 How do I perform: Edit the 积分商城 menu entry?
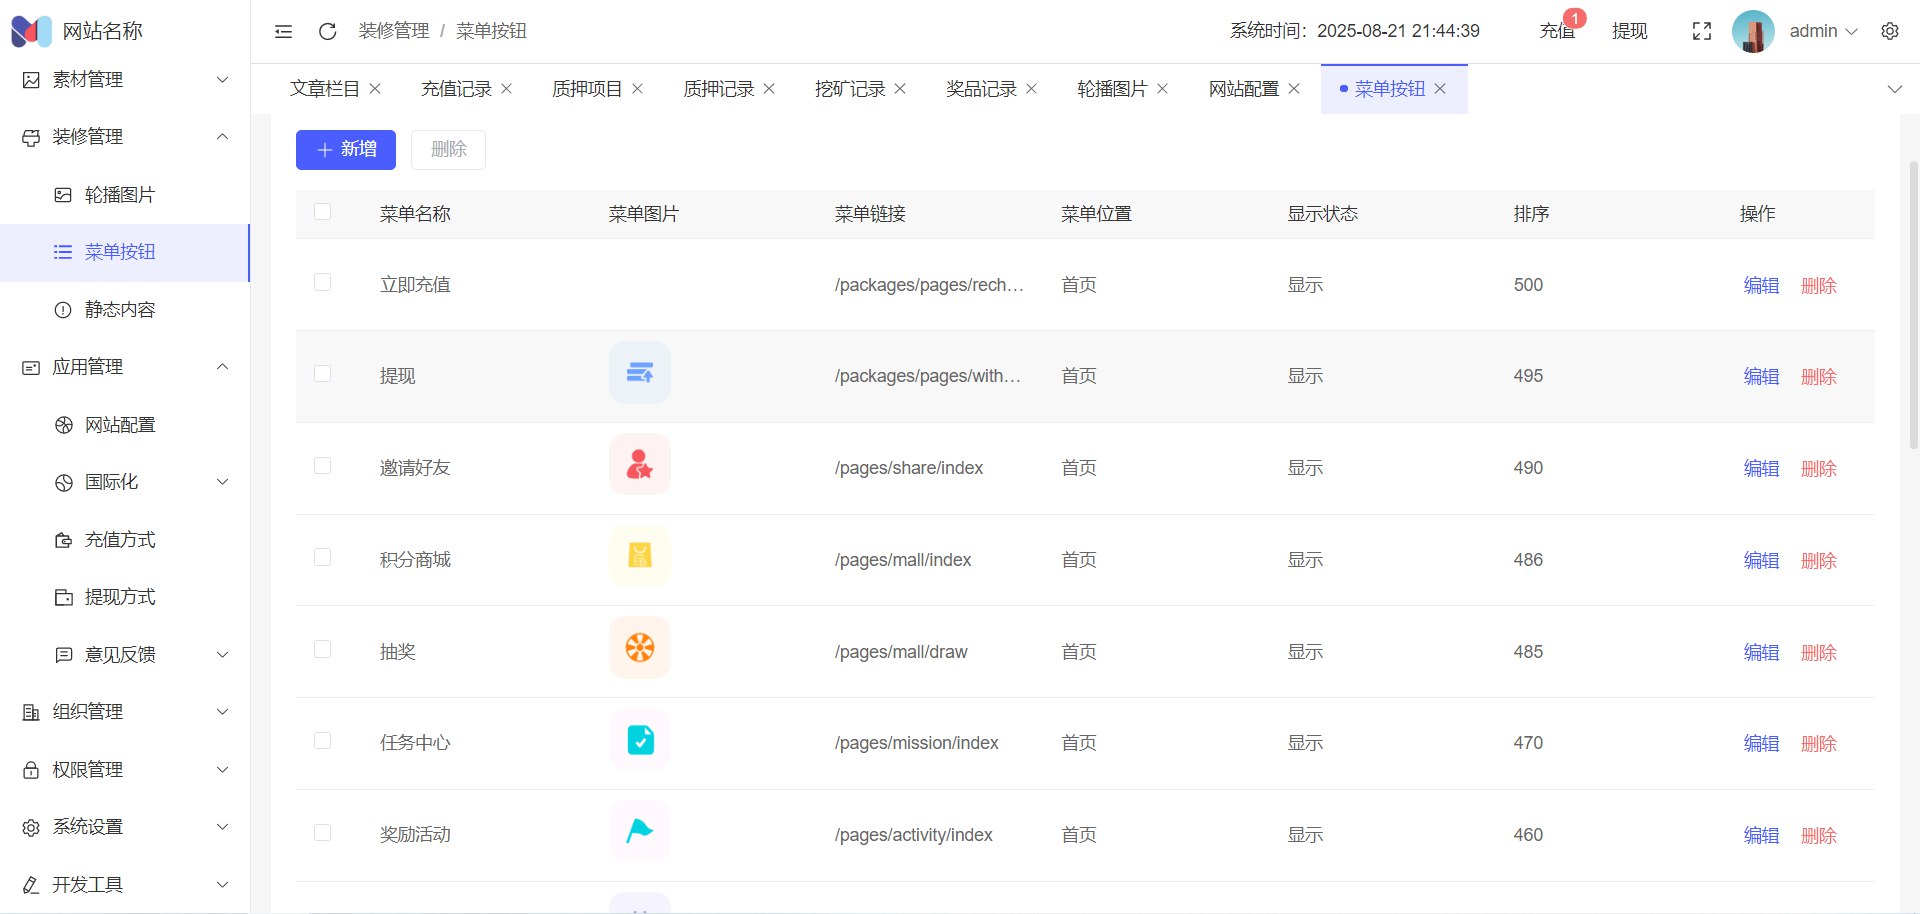(1761, 560)
